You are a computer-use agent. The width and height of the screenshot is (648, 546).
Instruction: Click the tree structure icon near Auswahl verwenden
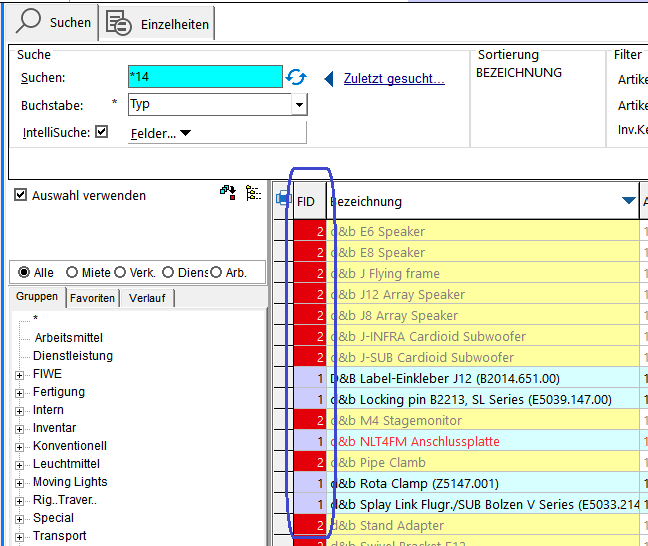(253, 193)
